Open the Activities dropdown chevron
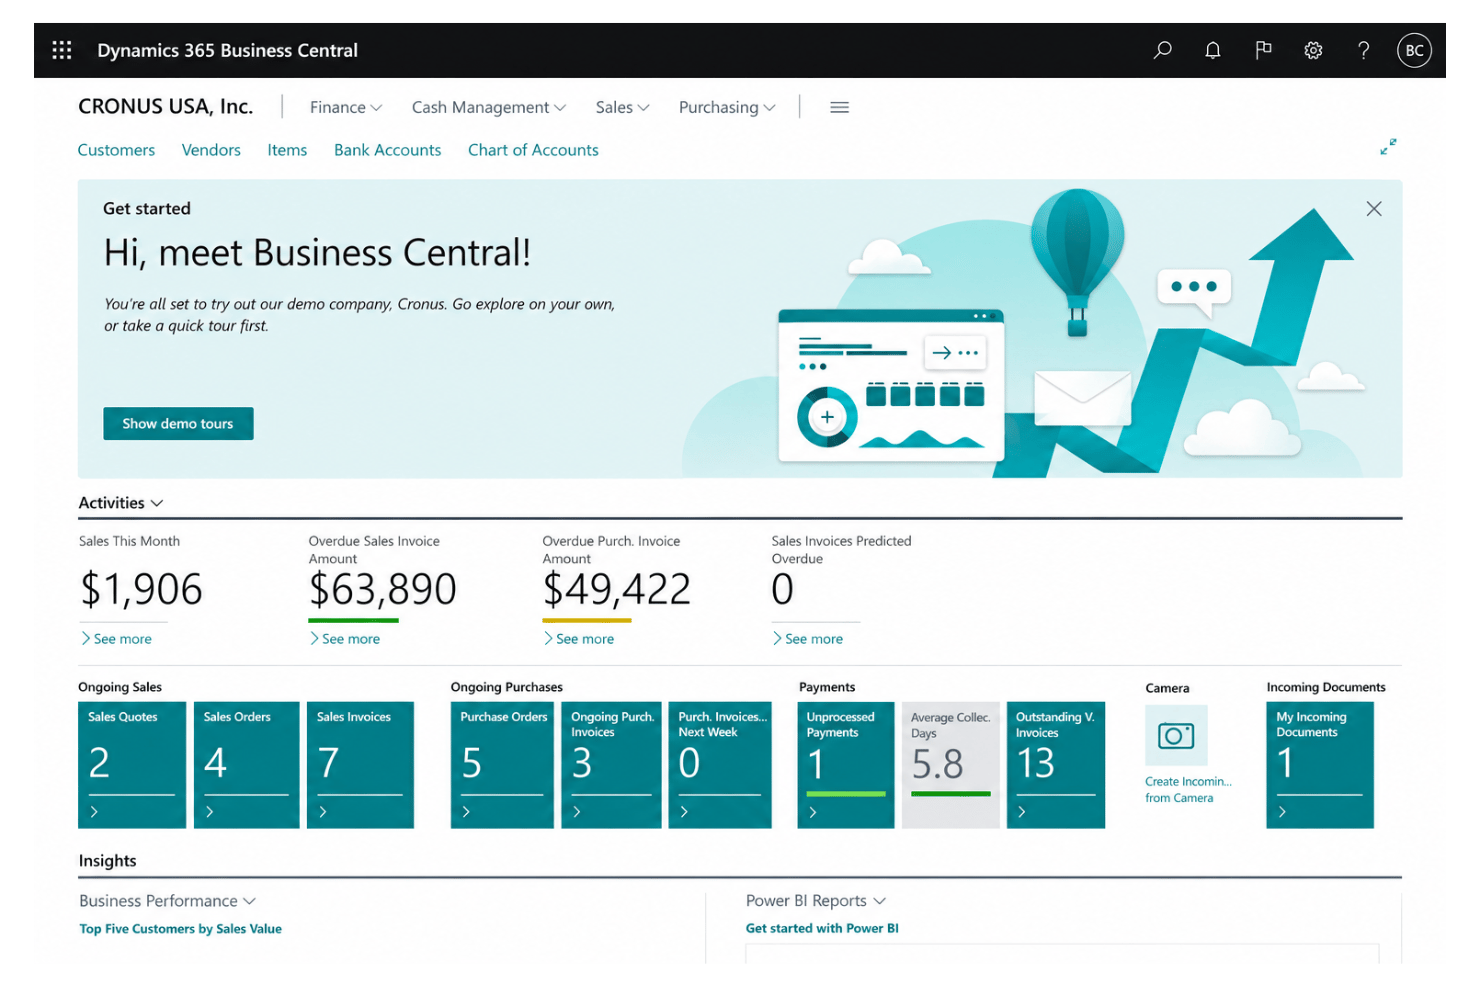1480x987 pixels. click(157, 503)
